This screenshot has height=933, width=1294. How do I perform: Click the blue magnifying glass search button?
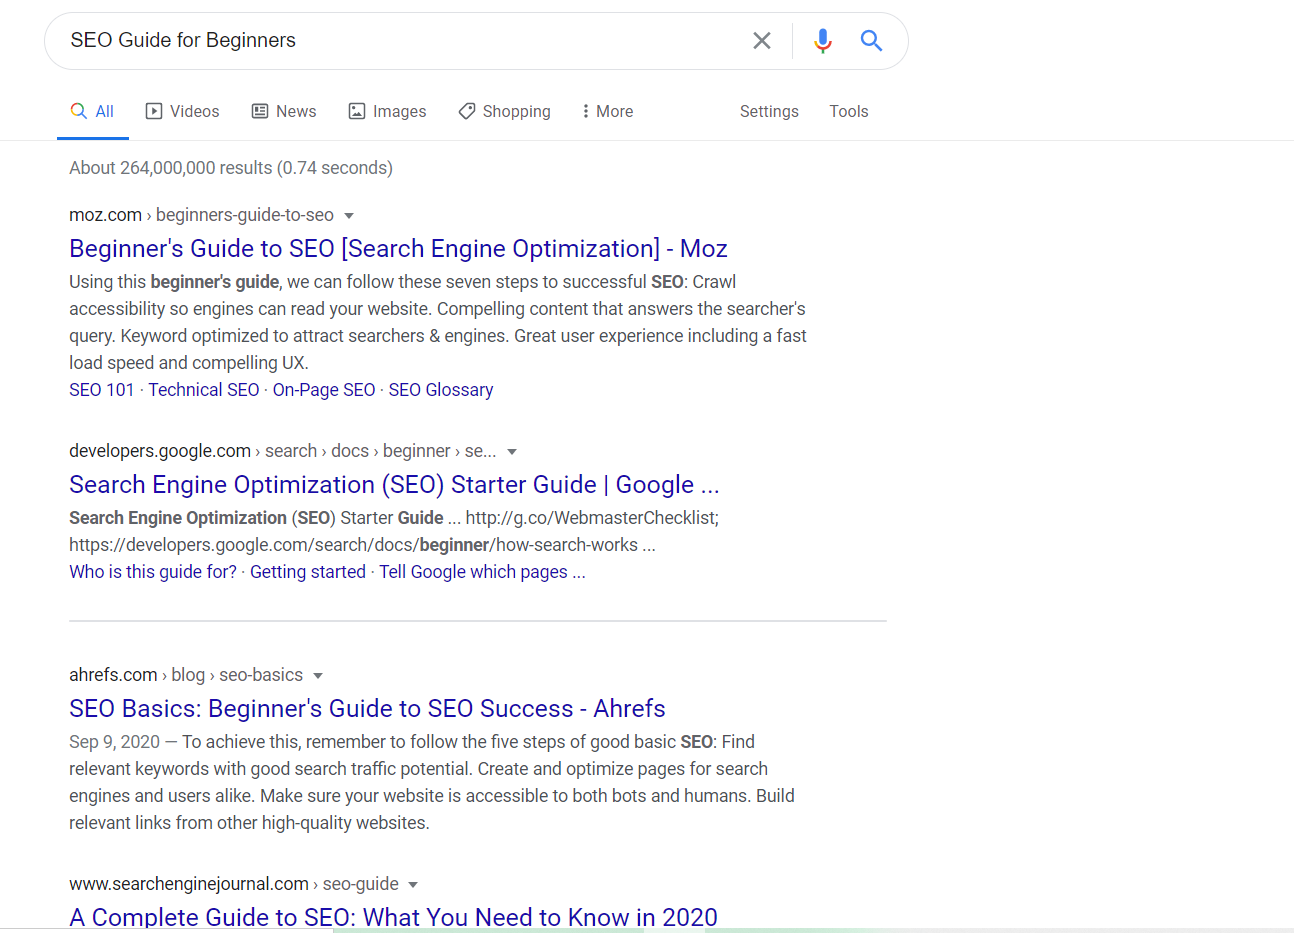pos(871,41)
